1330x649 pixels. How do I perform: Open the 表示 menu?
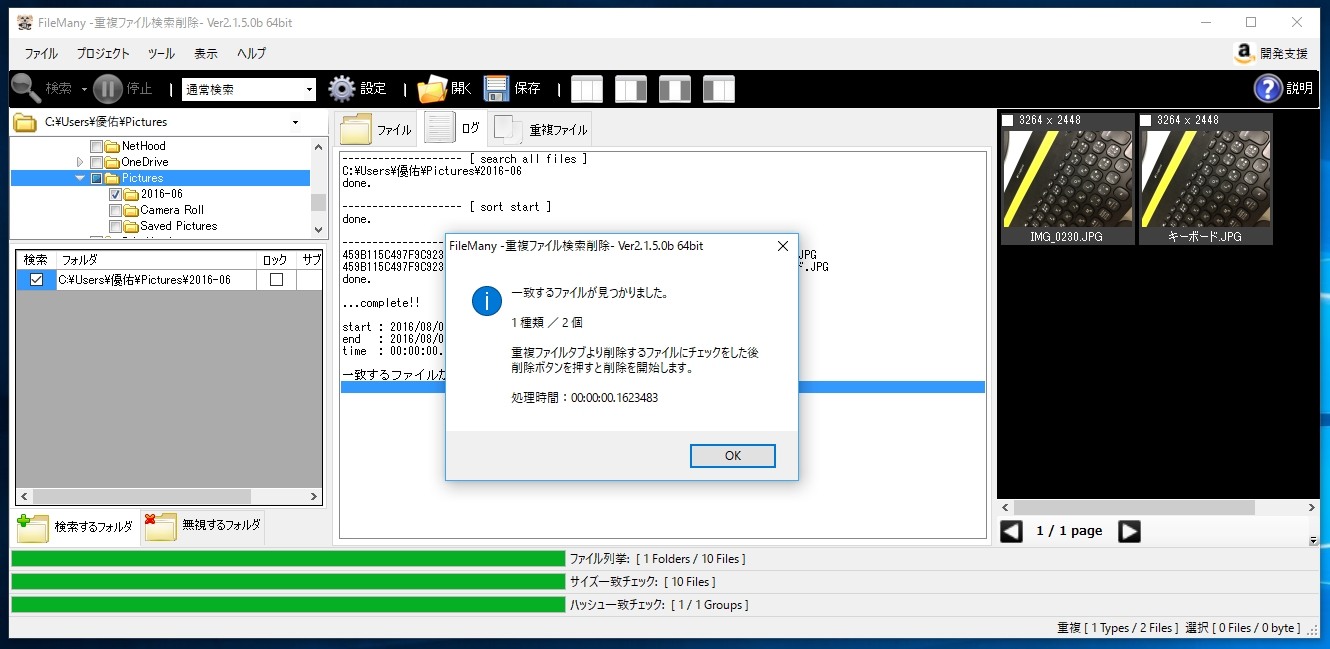(x=206, y=54)
